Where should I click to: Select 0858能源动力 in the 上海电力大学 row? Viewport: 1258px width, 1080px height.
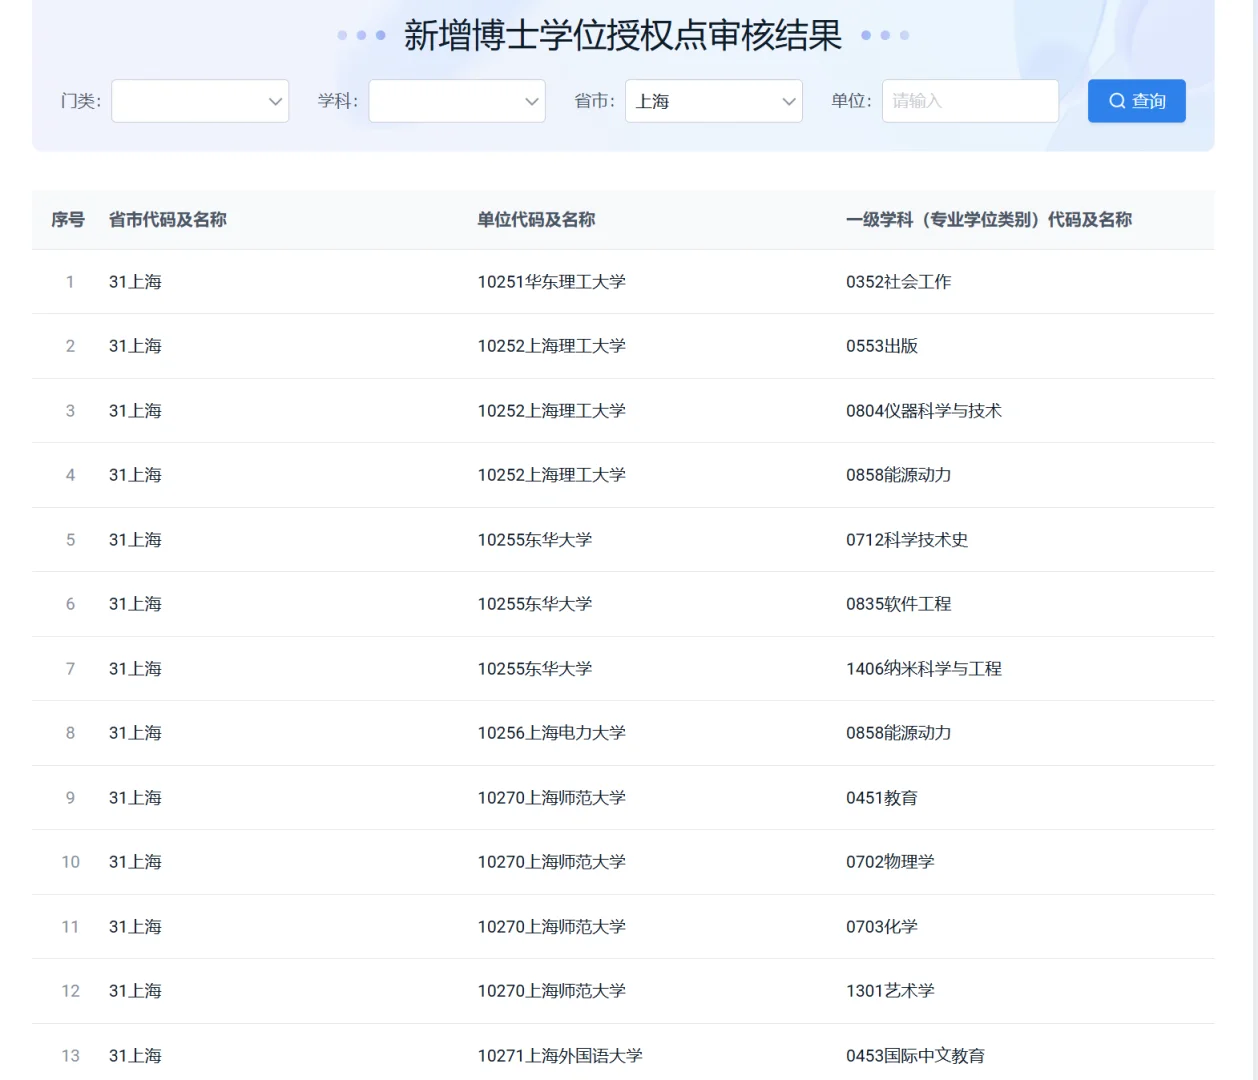[x=898, y=733]
